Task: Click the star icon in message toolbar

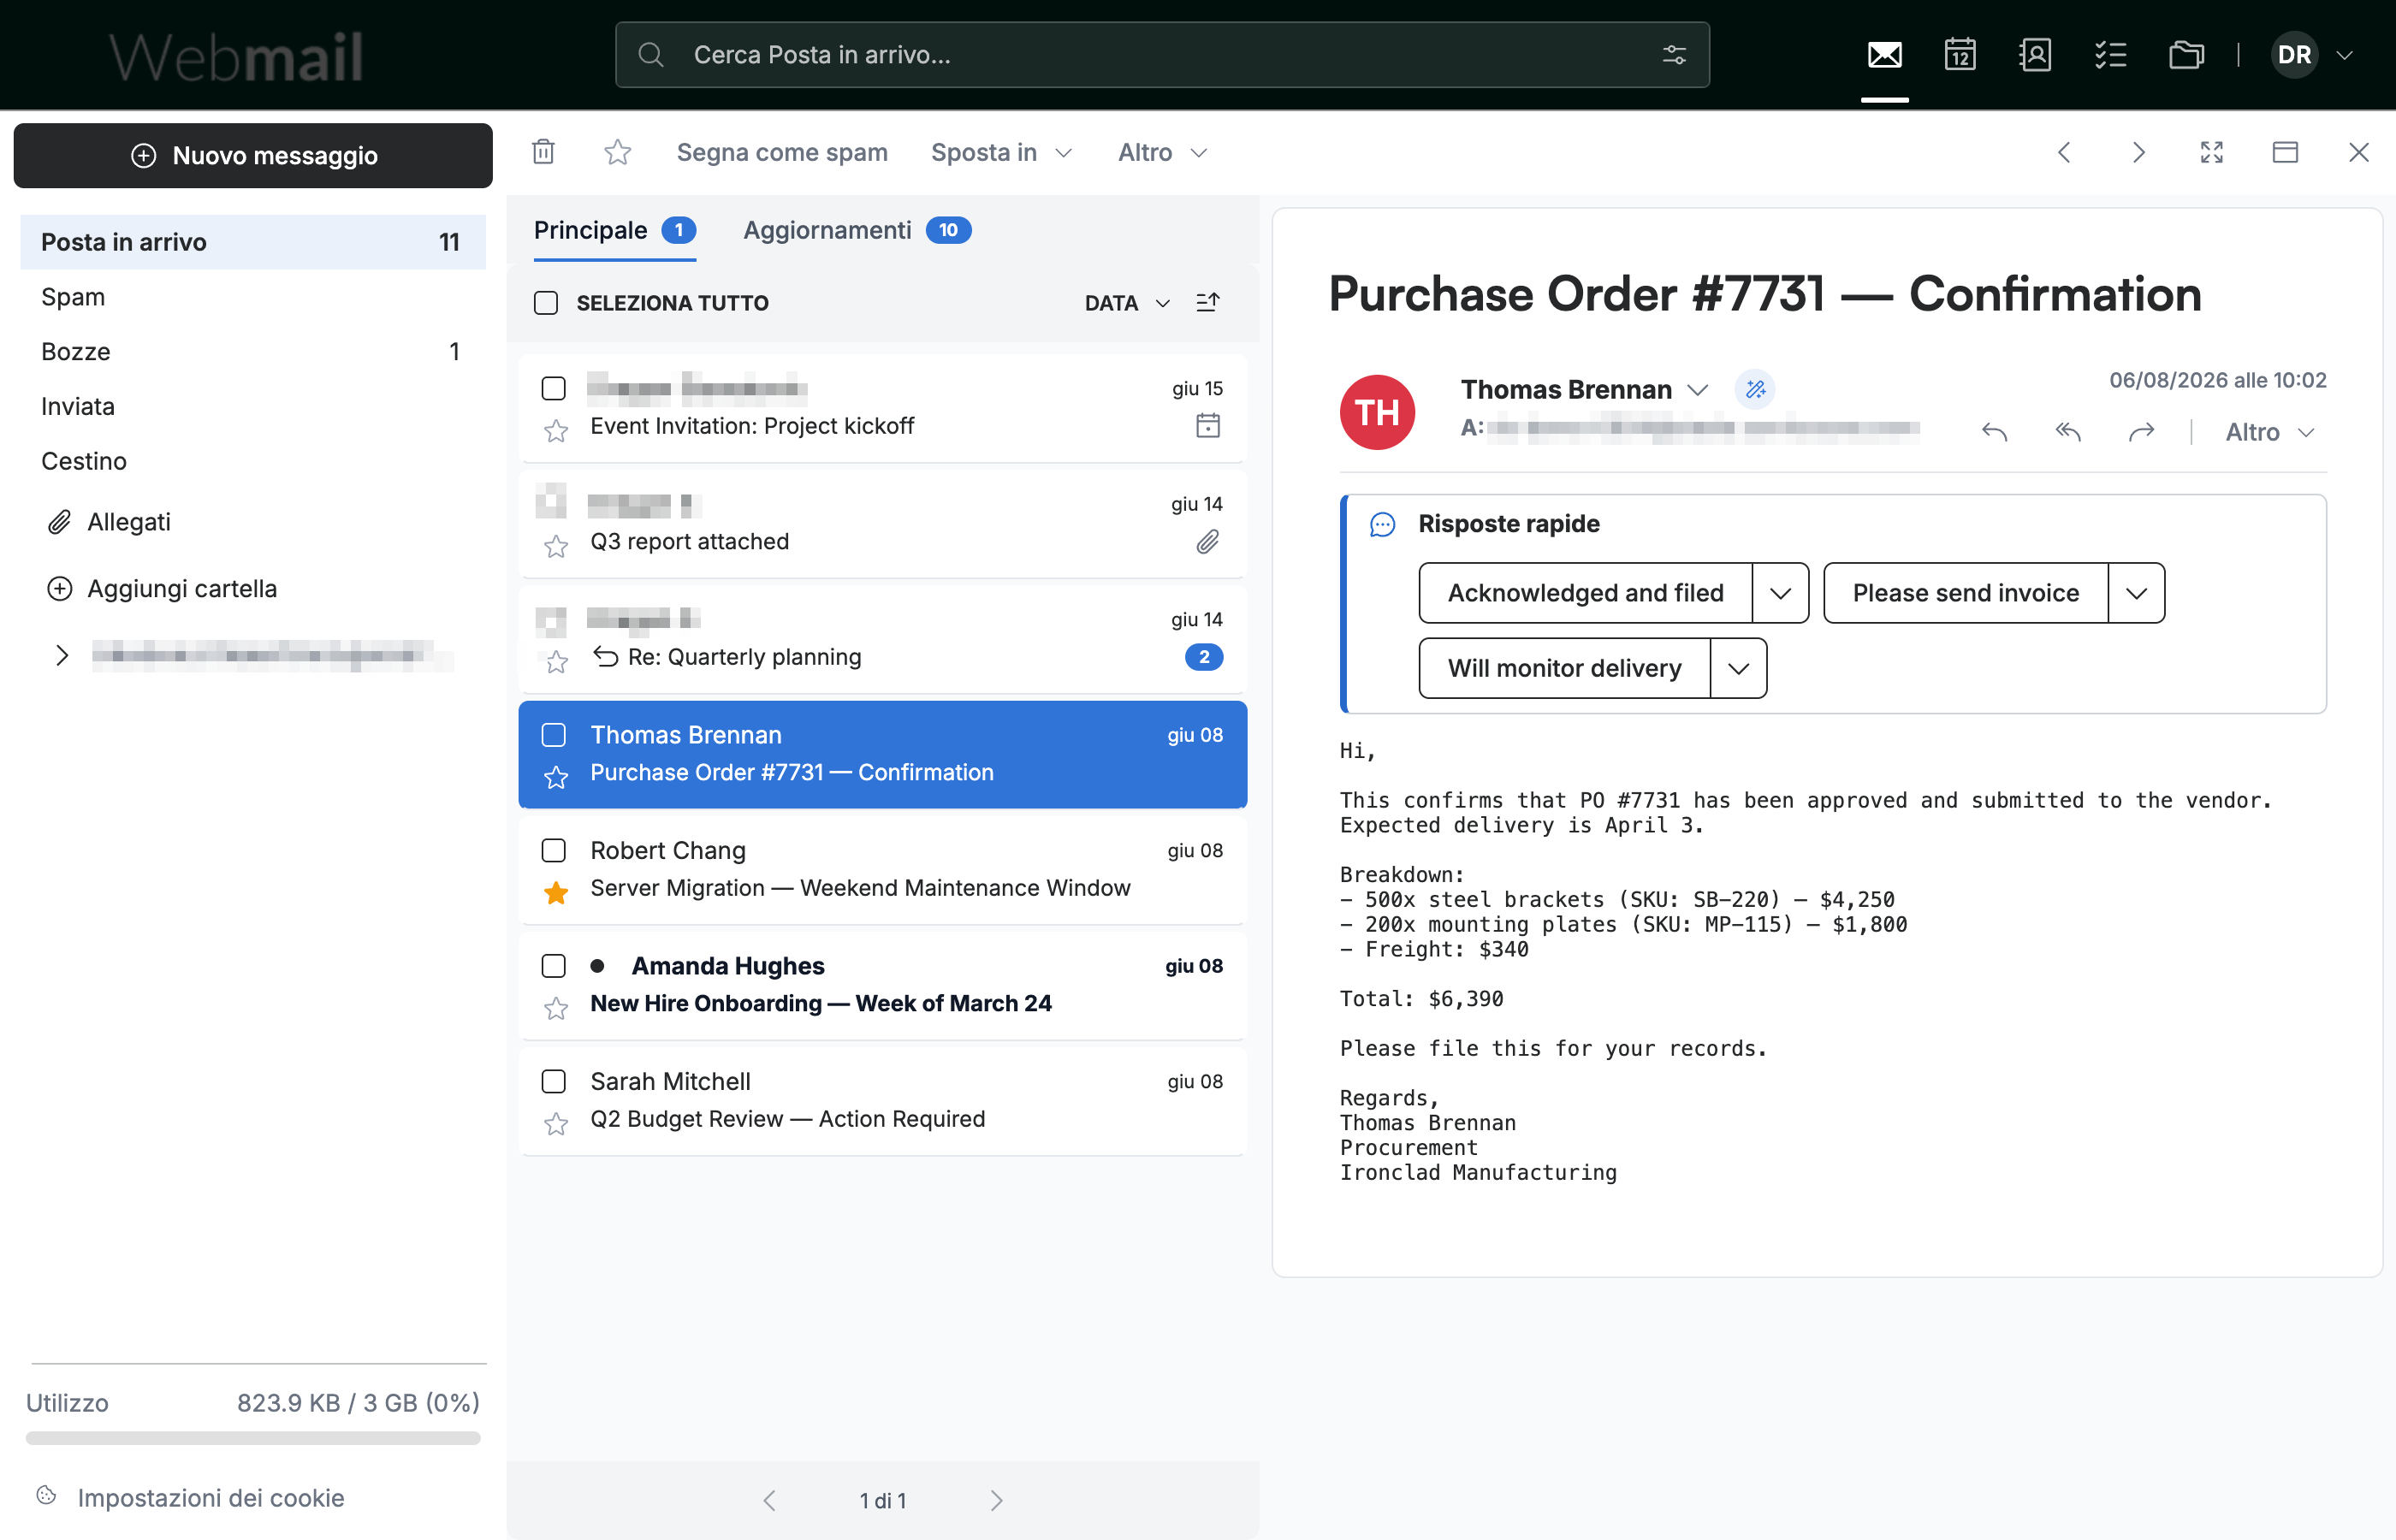Action: 617,152
